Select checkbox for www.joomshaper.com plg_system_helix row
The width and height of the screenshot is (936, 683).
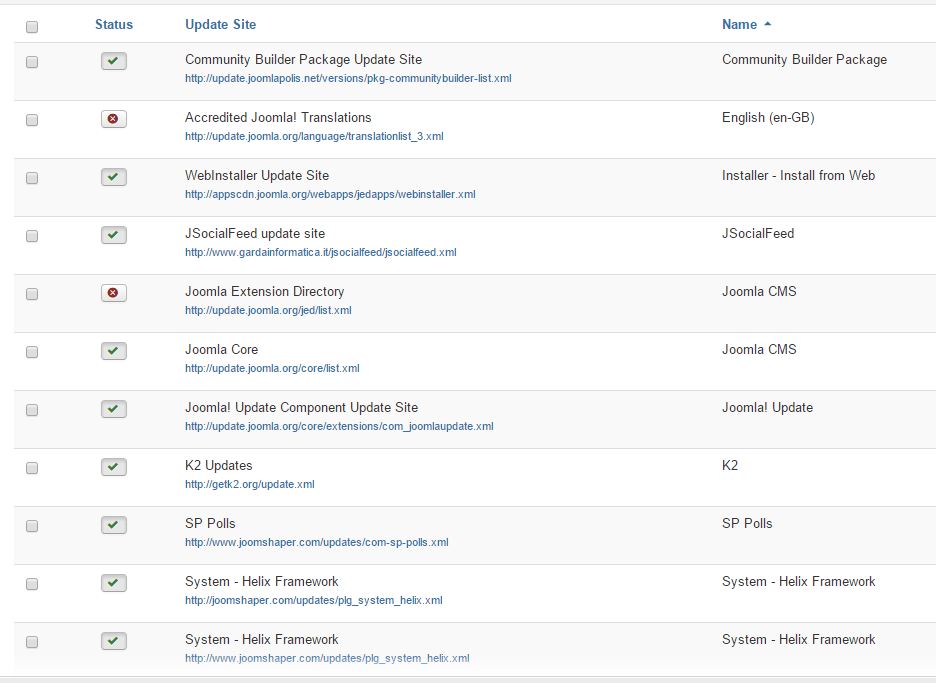tap(32, 642)
